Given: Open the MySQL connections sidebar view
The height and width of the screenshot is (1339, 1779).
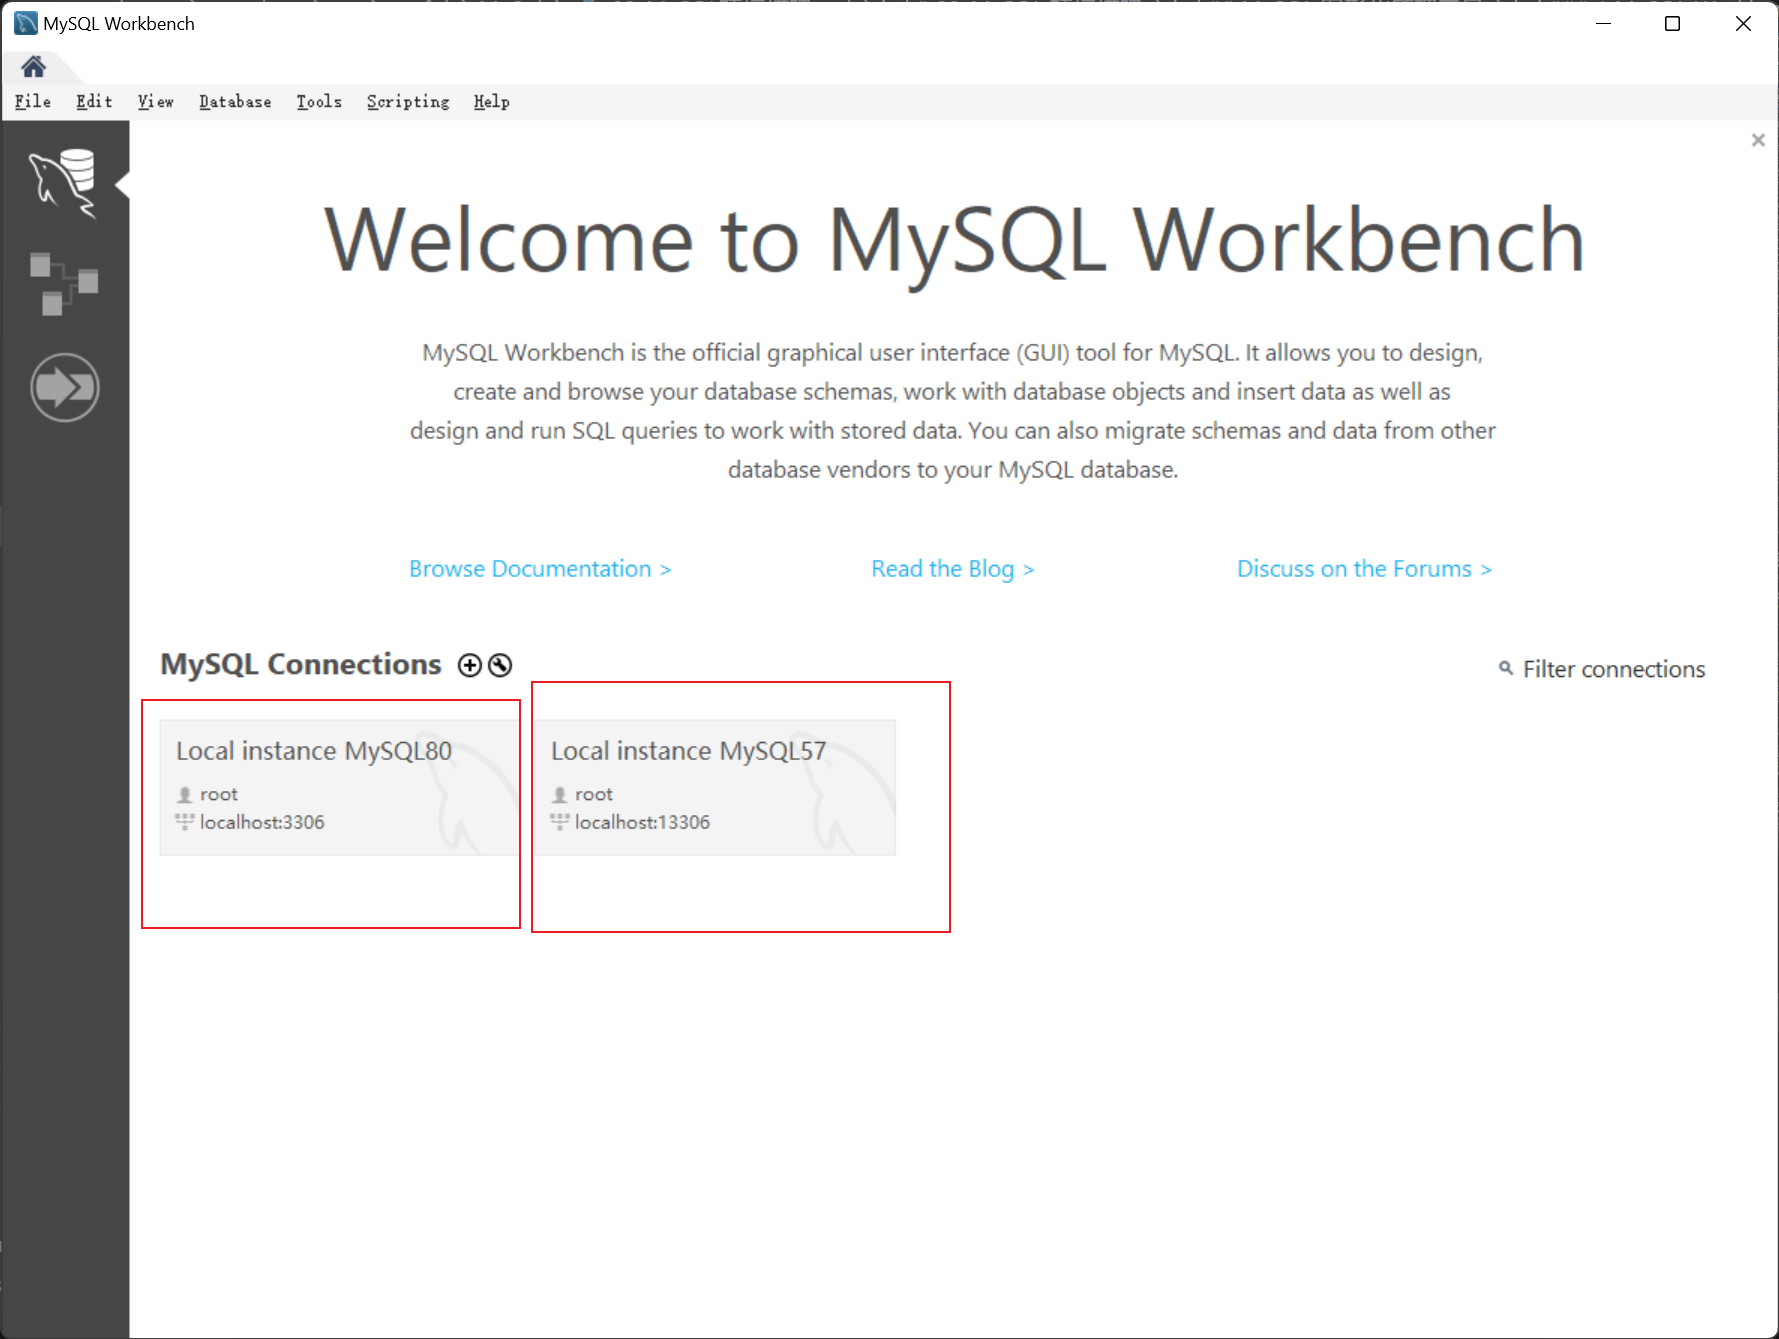Looking at the screenshot, I should coord(64,182).
